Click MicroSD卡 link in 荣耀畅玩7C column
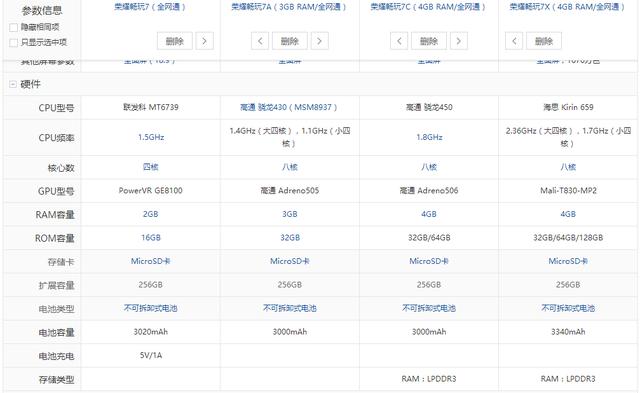 coord(429,261)
